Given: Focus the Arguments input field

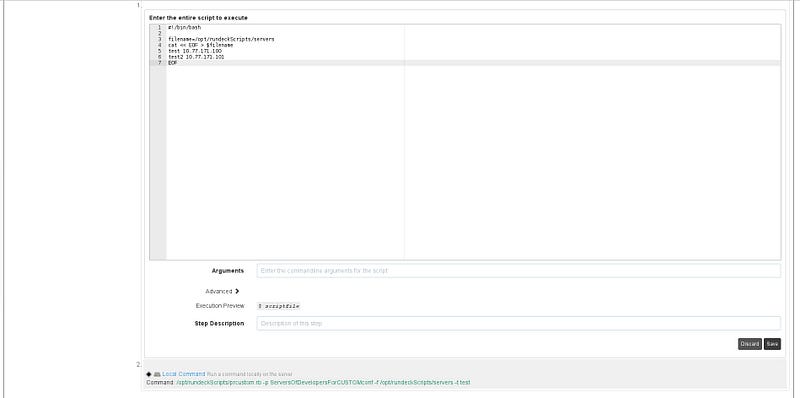Looking at the screenshot, I should [518, 270].
